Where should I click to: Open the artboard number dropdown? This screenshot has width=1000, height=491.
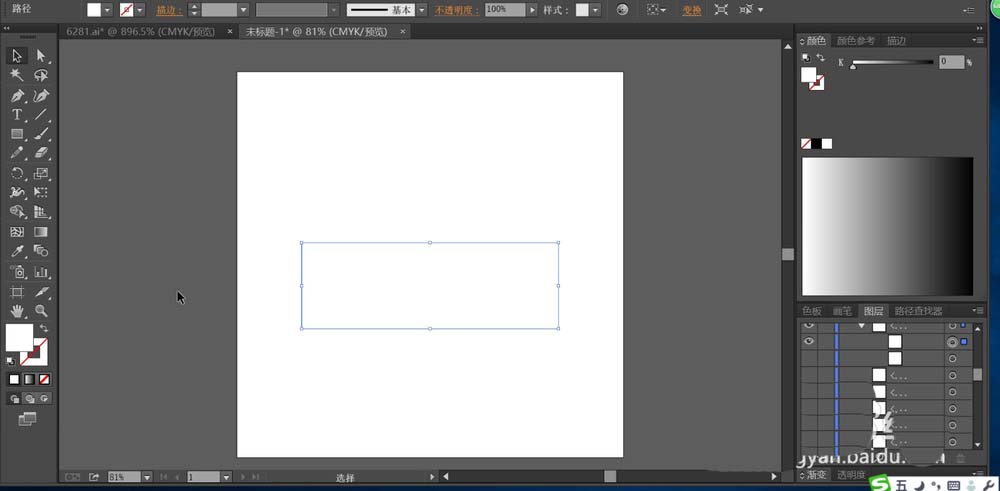[226, 477]
